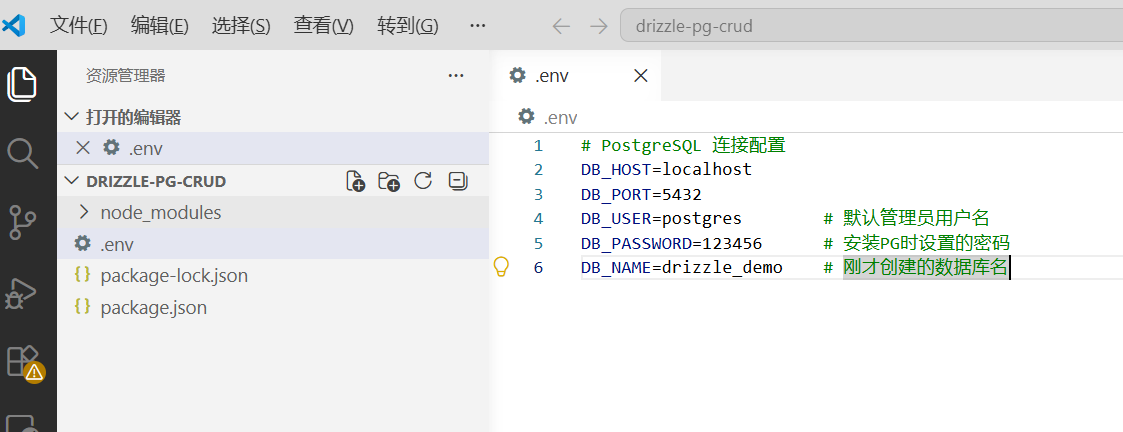Image resolution: width=1123 pixels, height=432 pixels.
Task: Click the '安装PG时设置的密码' comment
Action: [926, 243]
